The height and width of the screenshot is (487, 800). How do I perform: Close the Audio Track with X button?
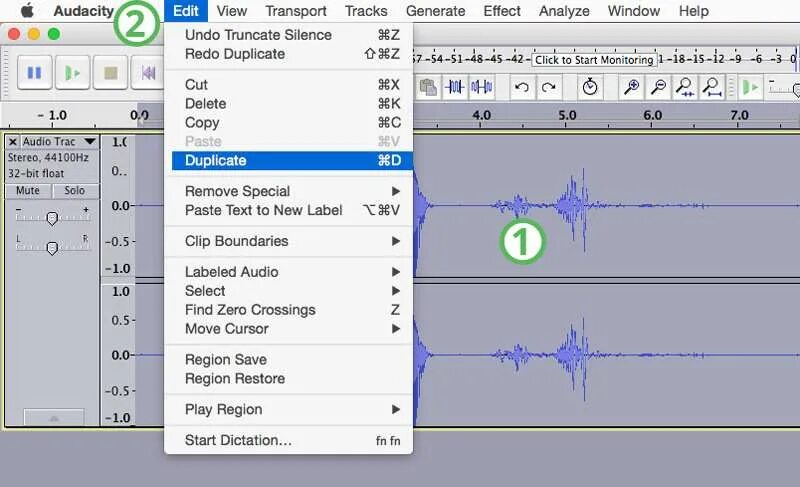(x=13, y=142)
